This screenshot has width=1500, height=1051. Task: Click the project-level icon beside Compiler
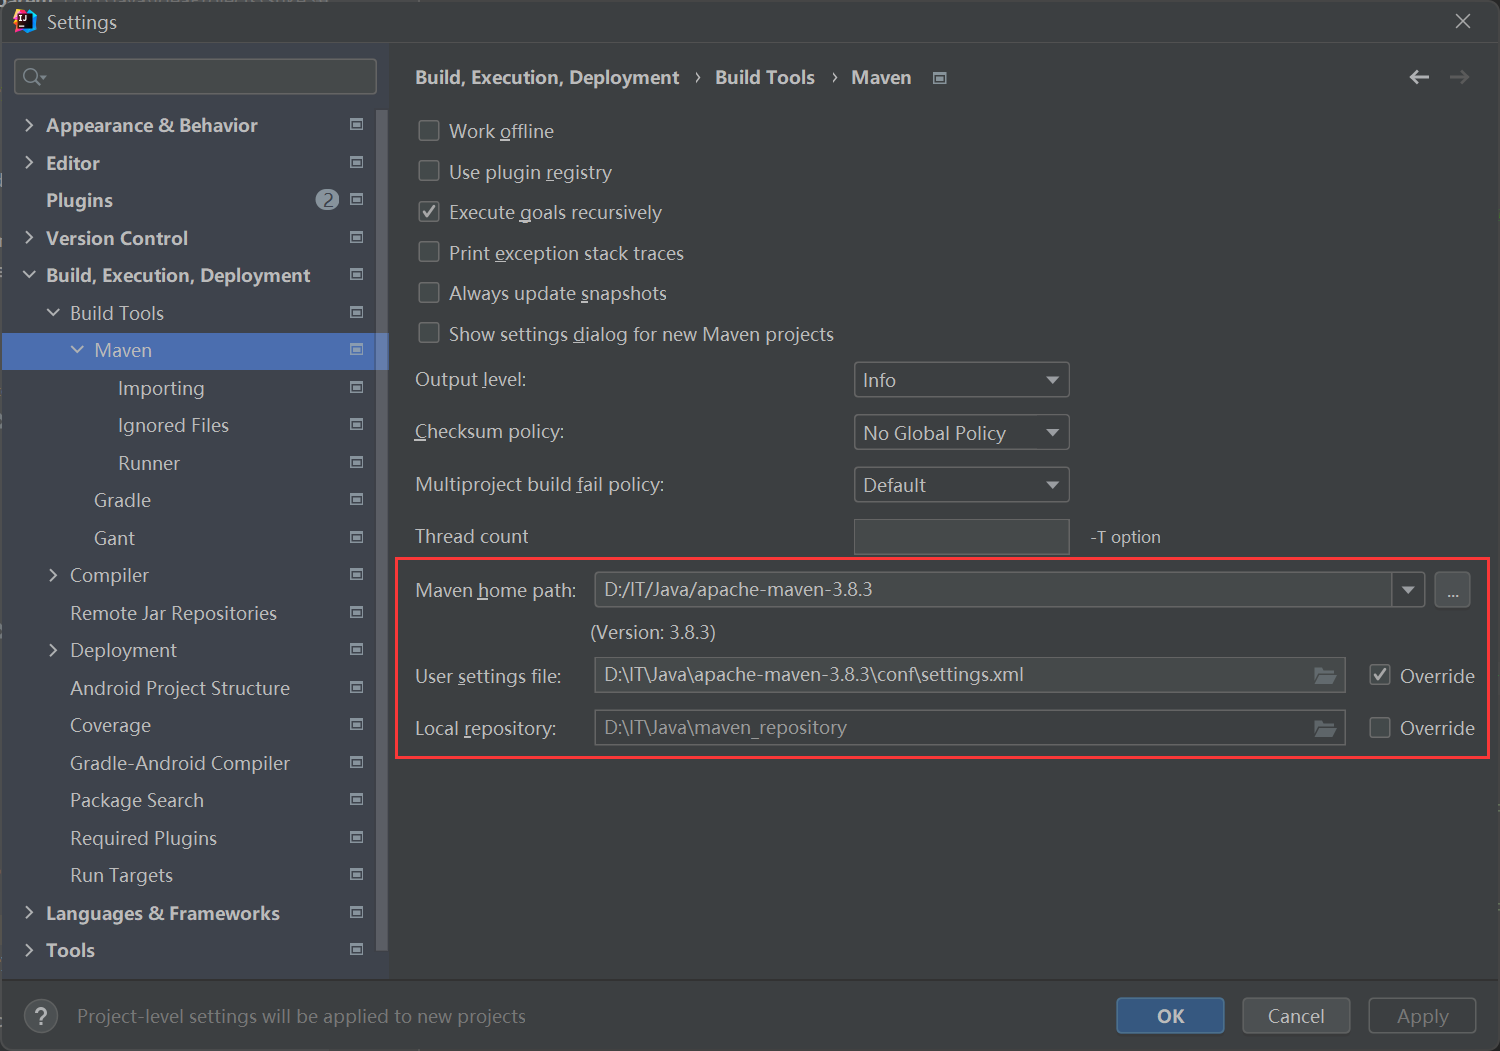356,574
